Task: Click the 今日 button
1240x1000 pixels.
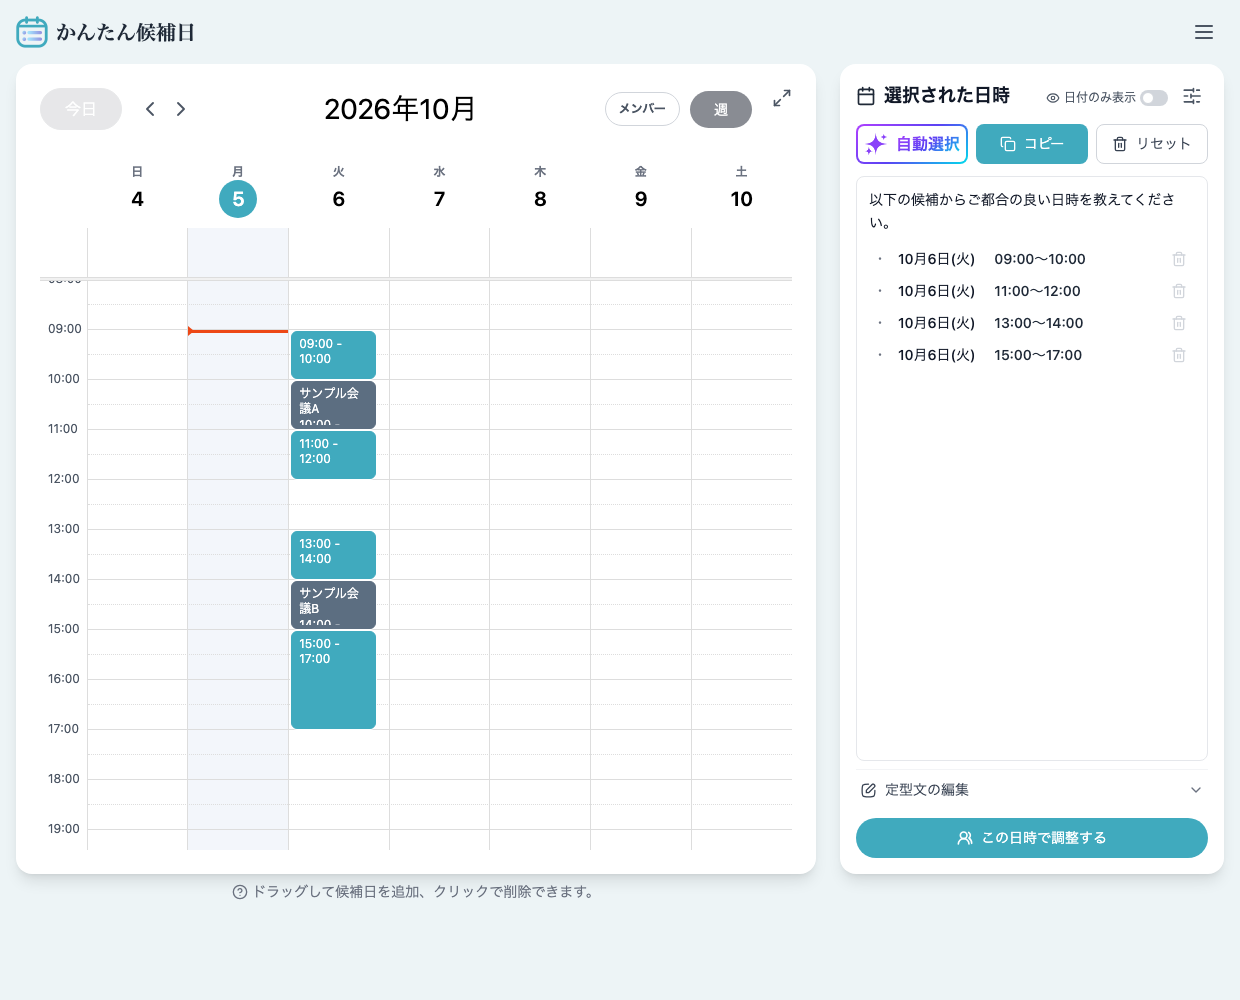Action: pos(81,109)
